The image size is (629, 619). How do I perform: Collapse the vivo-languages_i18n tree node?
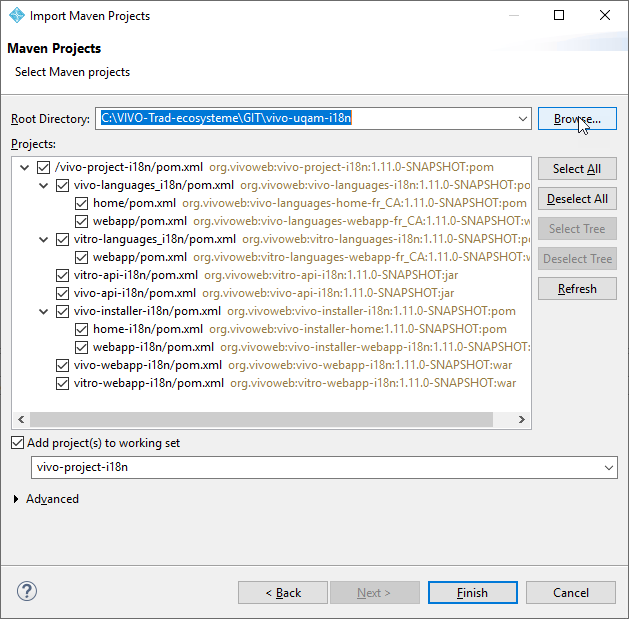click(x=43, y=185)
